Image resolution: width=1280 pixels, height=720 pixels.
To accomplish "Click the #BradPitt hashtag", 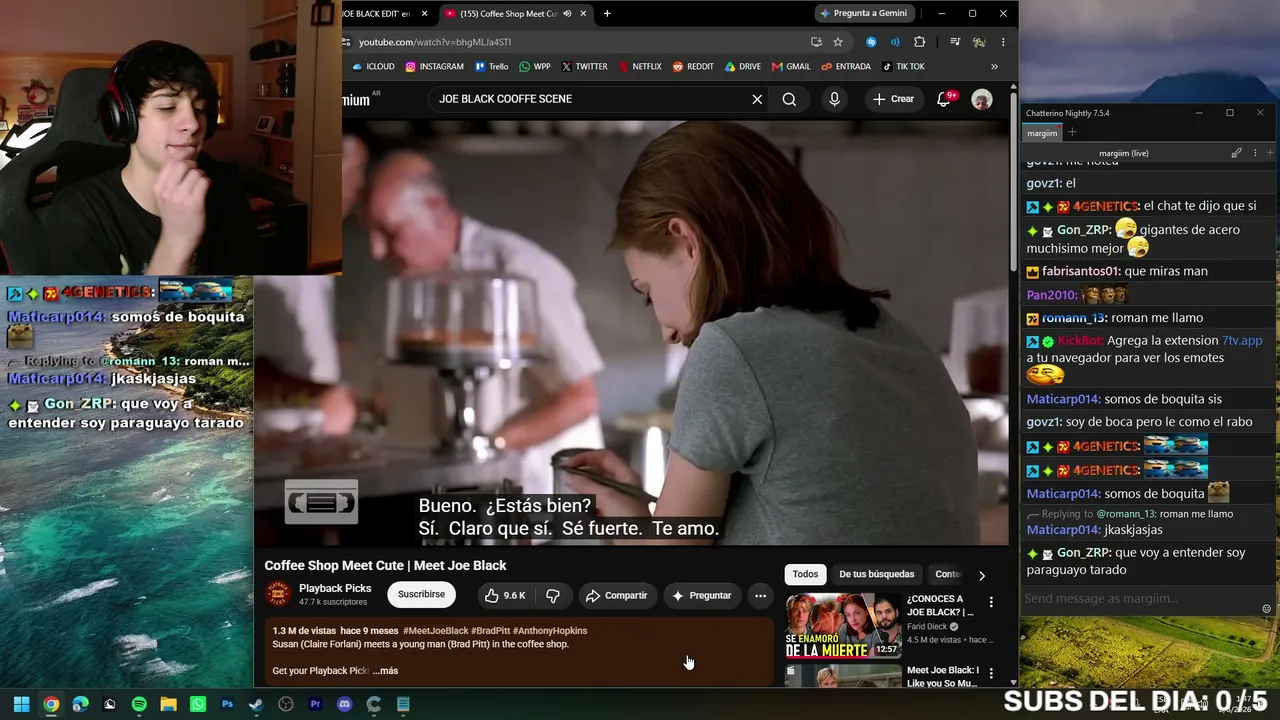I will click(x=490, y=631).
